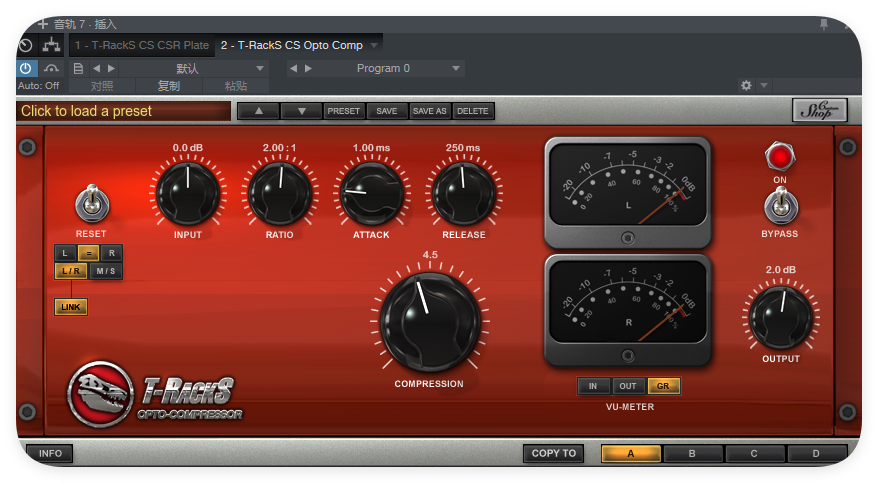Screen dimensions: 878x483
Task: Pin the plugin window with the pushpin icon
Action: tap(824, 24)
